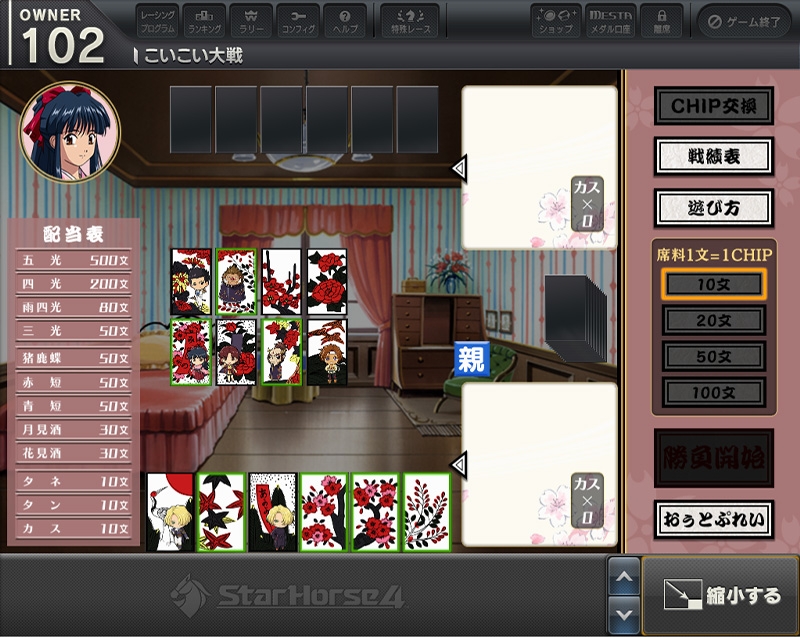
Task: Play the red ribbon hand card with blond character
Action: [x=273, y=512]
